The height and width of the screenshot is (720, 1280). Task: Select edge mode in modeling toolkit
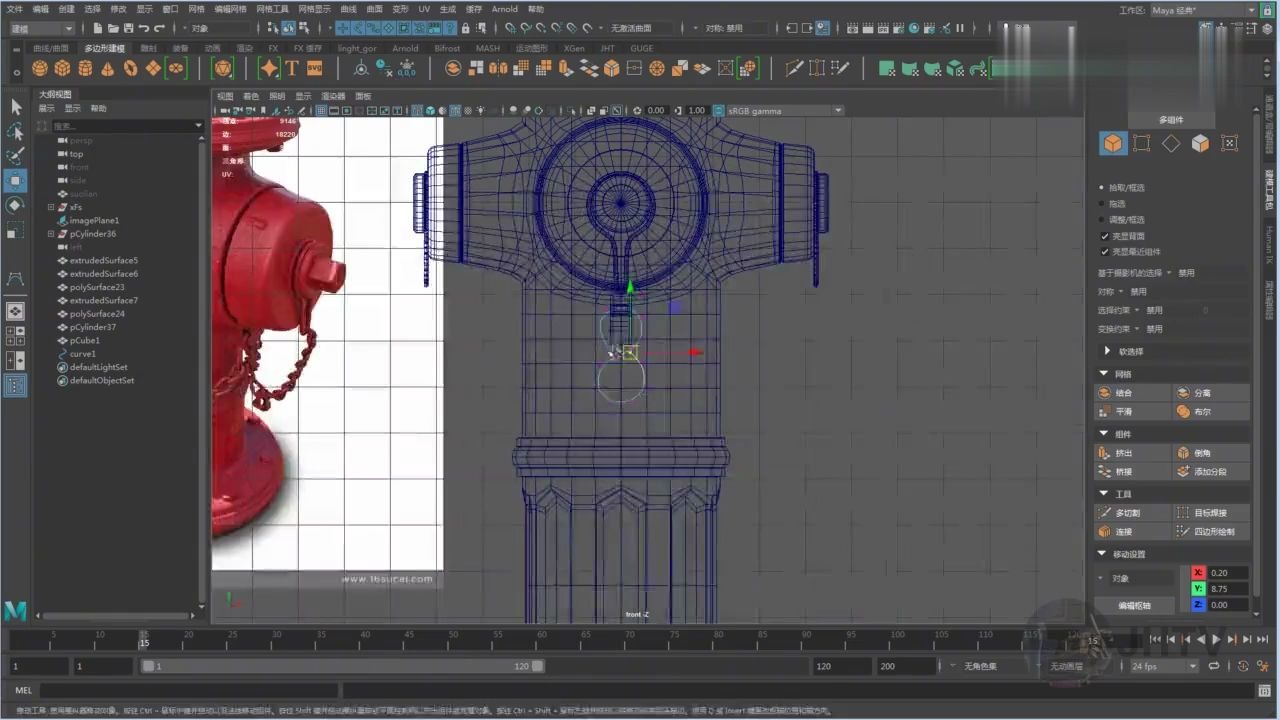pos(1171,143)
